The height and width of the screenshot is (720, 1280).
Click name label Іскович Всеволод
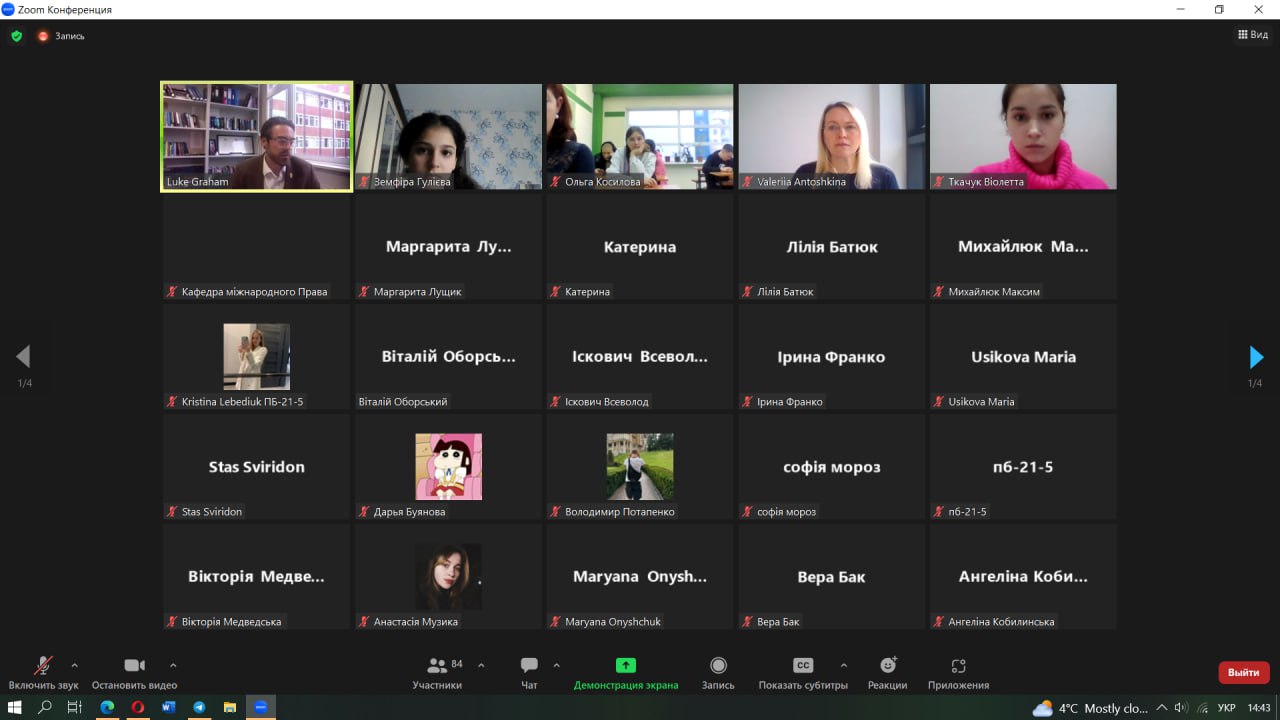(607, 402)
